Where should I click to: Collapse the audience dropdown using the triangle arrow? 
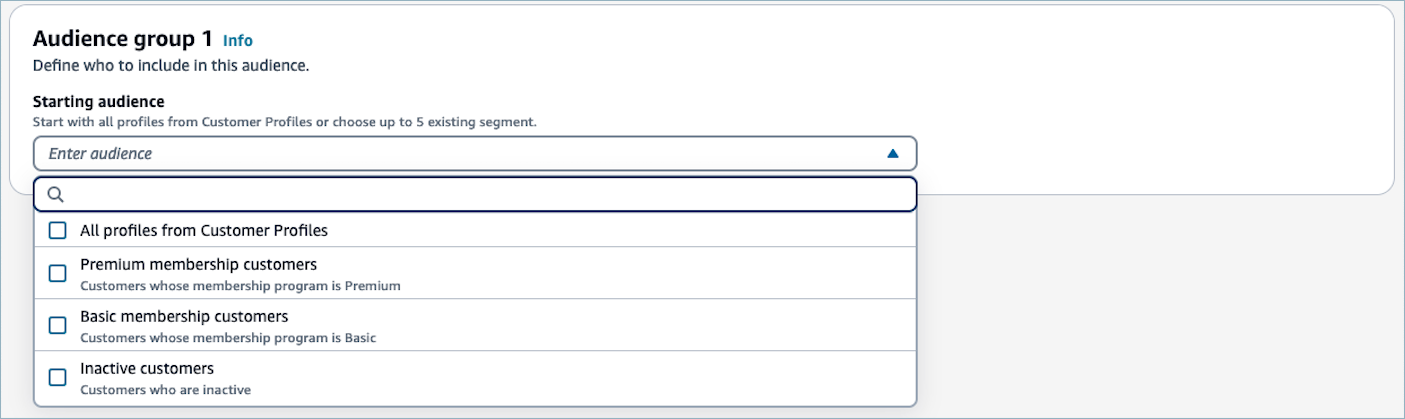(893, 154)
